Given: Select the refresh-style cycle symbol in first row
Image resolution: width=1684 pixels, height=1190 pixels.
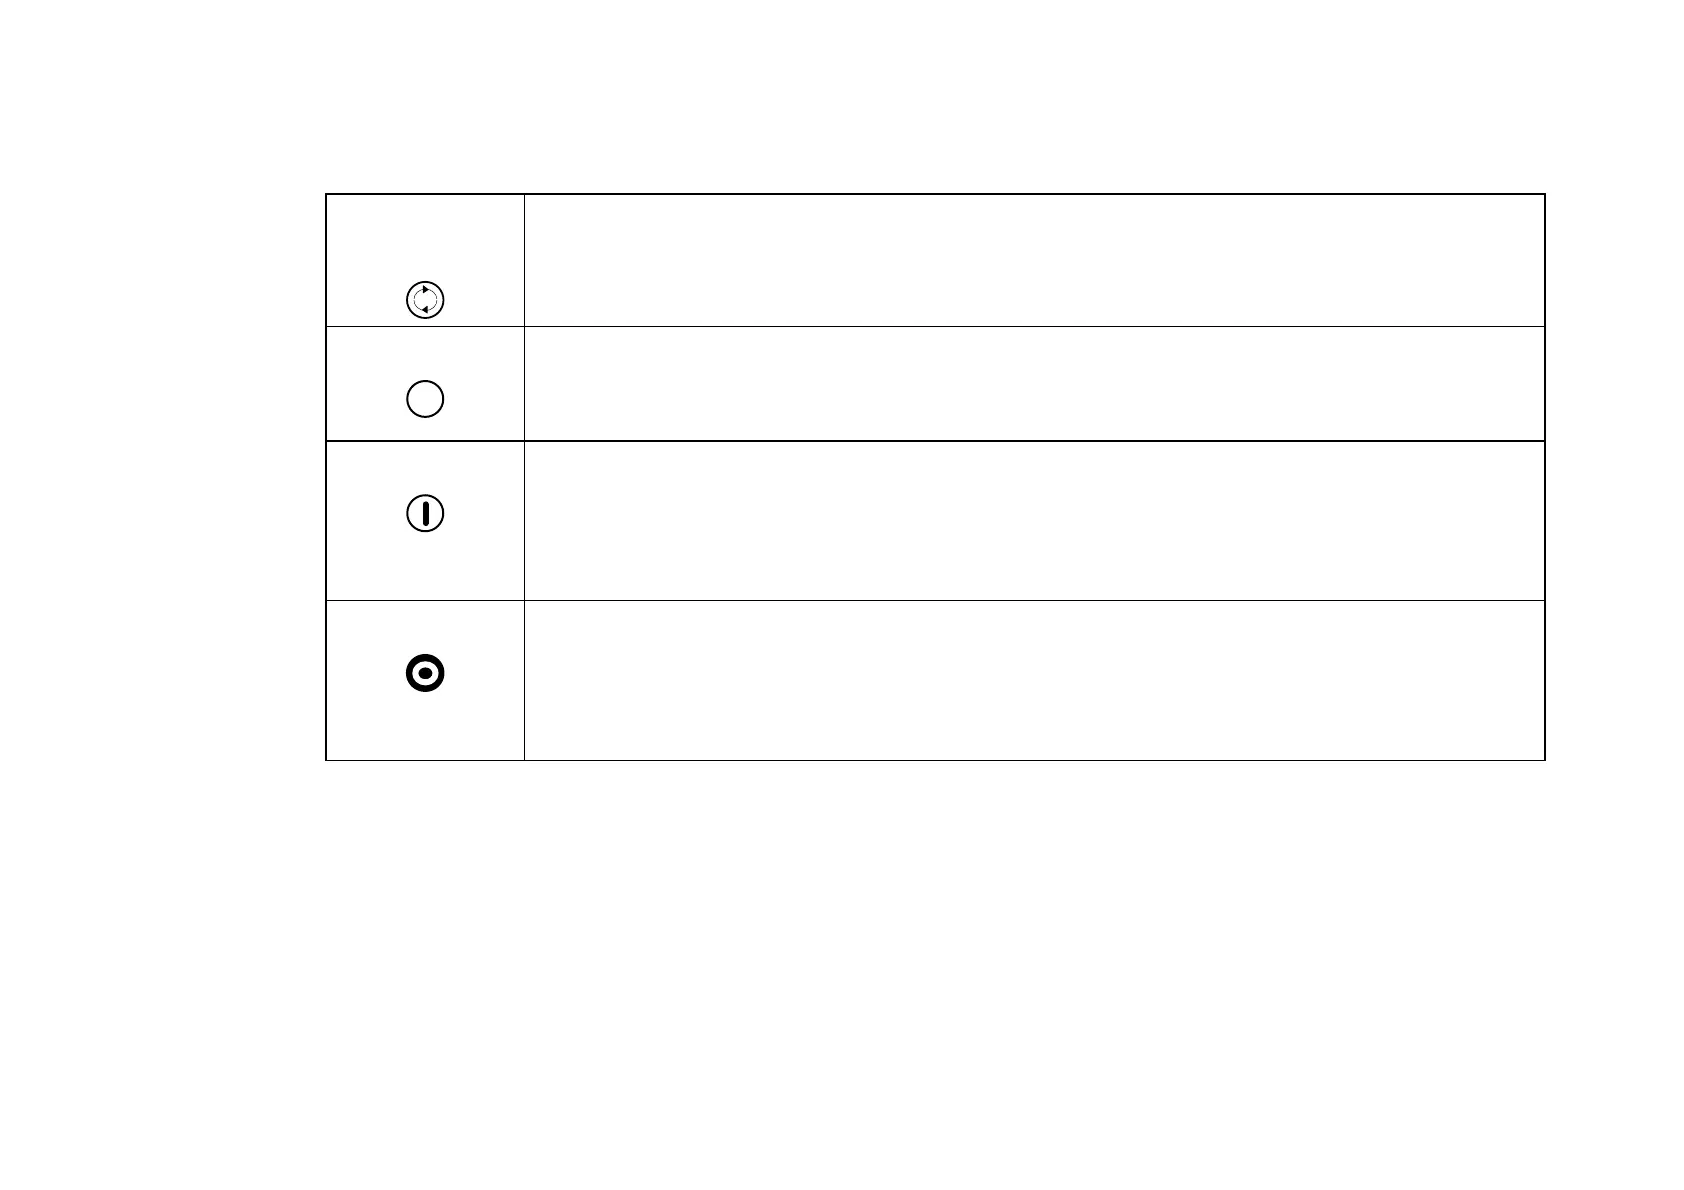Looking at the screenshot, I should 425,300.
